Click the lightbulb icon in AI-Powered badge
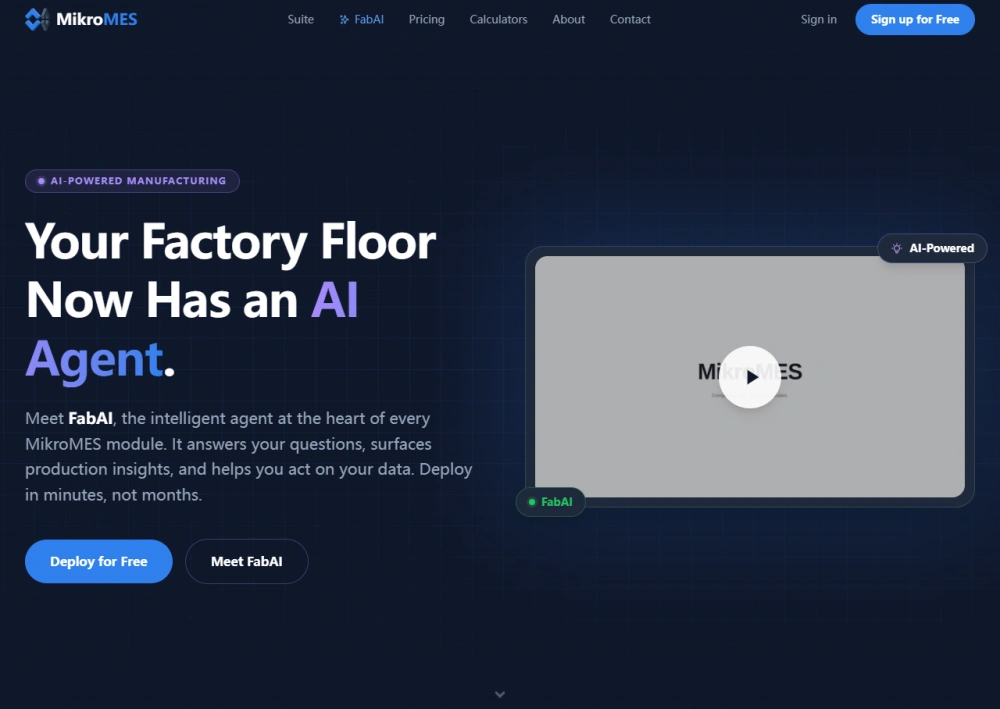The height and width of the screenshot is (709, 1000). (897, 249)
